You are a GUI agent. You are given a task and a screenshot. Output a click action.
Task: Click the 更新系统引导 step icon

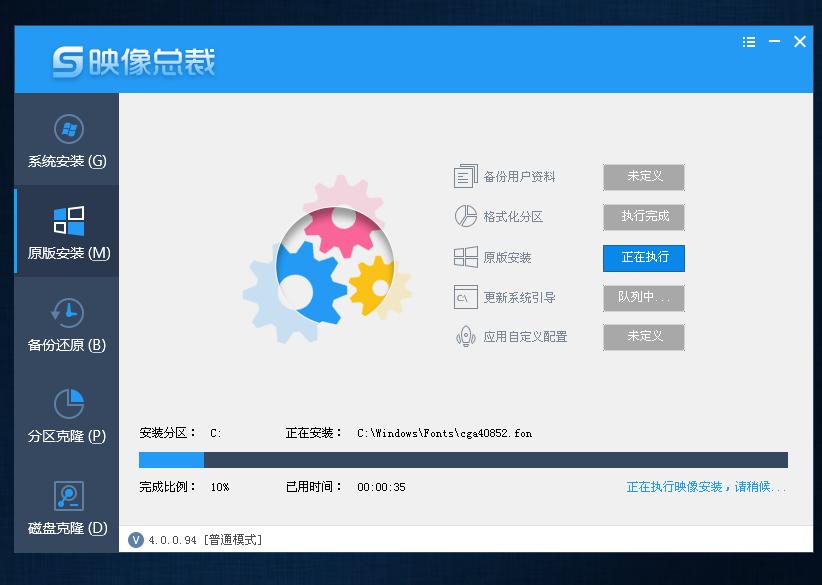466,297
